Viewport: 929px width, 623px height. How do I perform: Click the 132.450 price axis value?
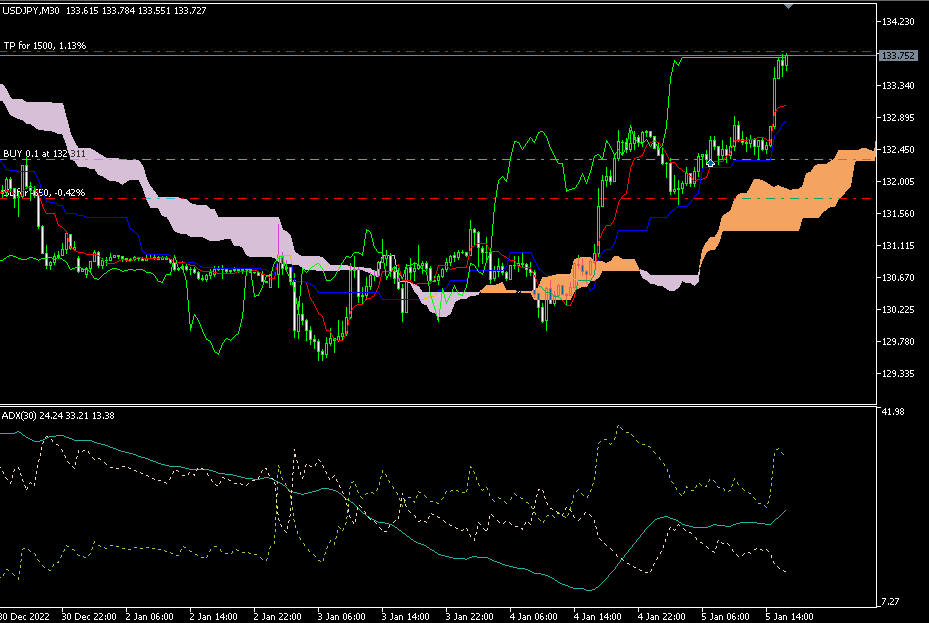pos(897,150)
